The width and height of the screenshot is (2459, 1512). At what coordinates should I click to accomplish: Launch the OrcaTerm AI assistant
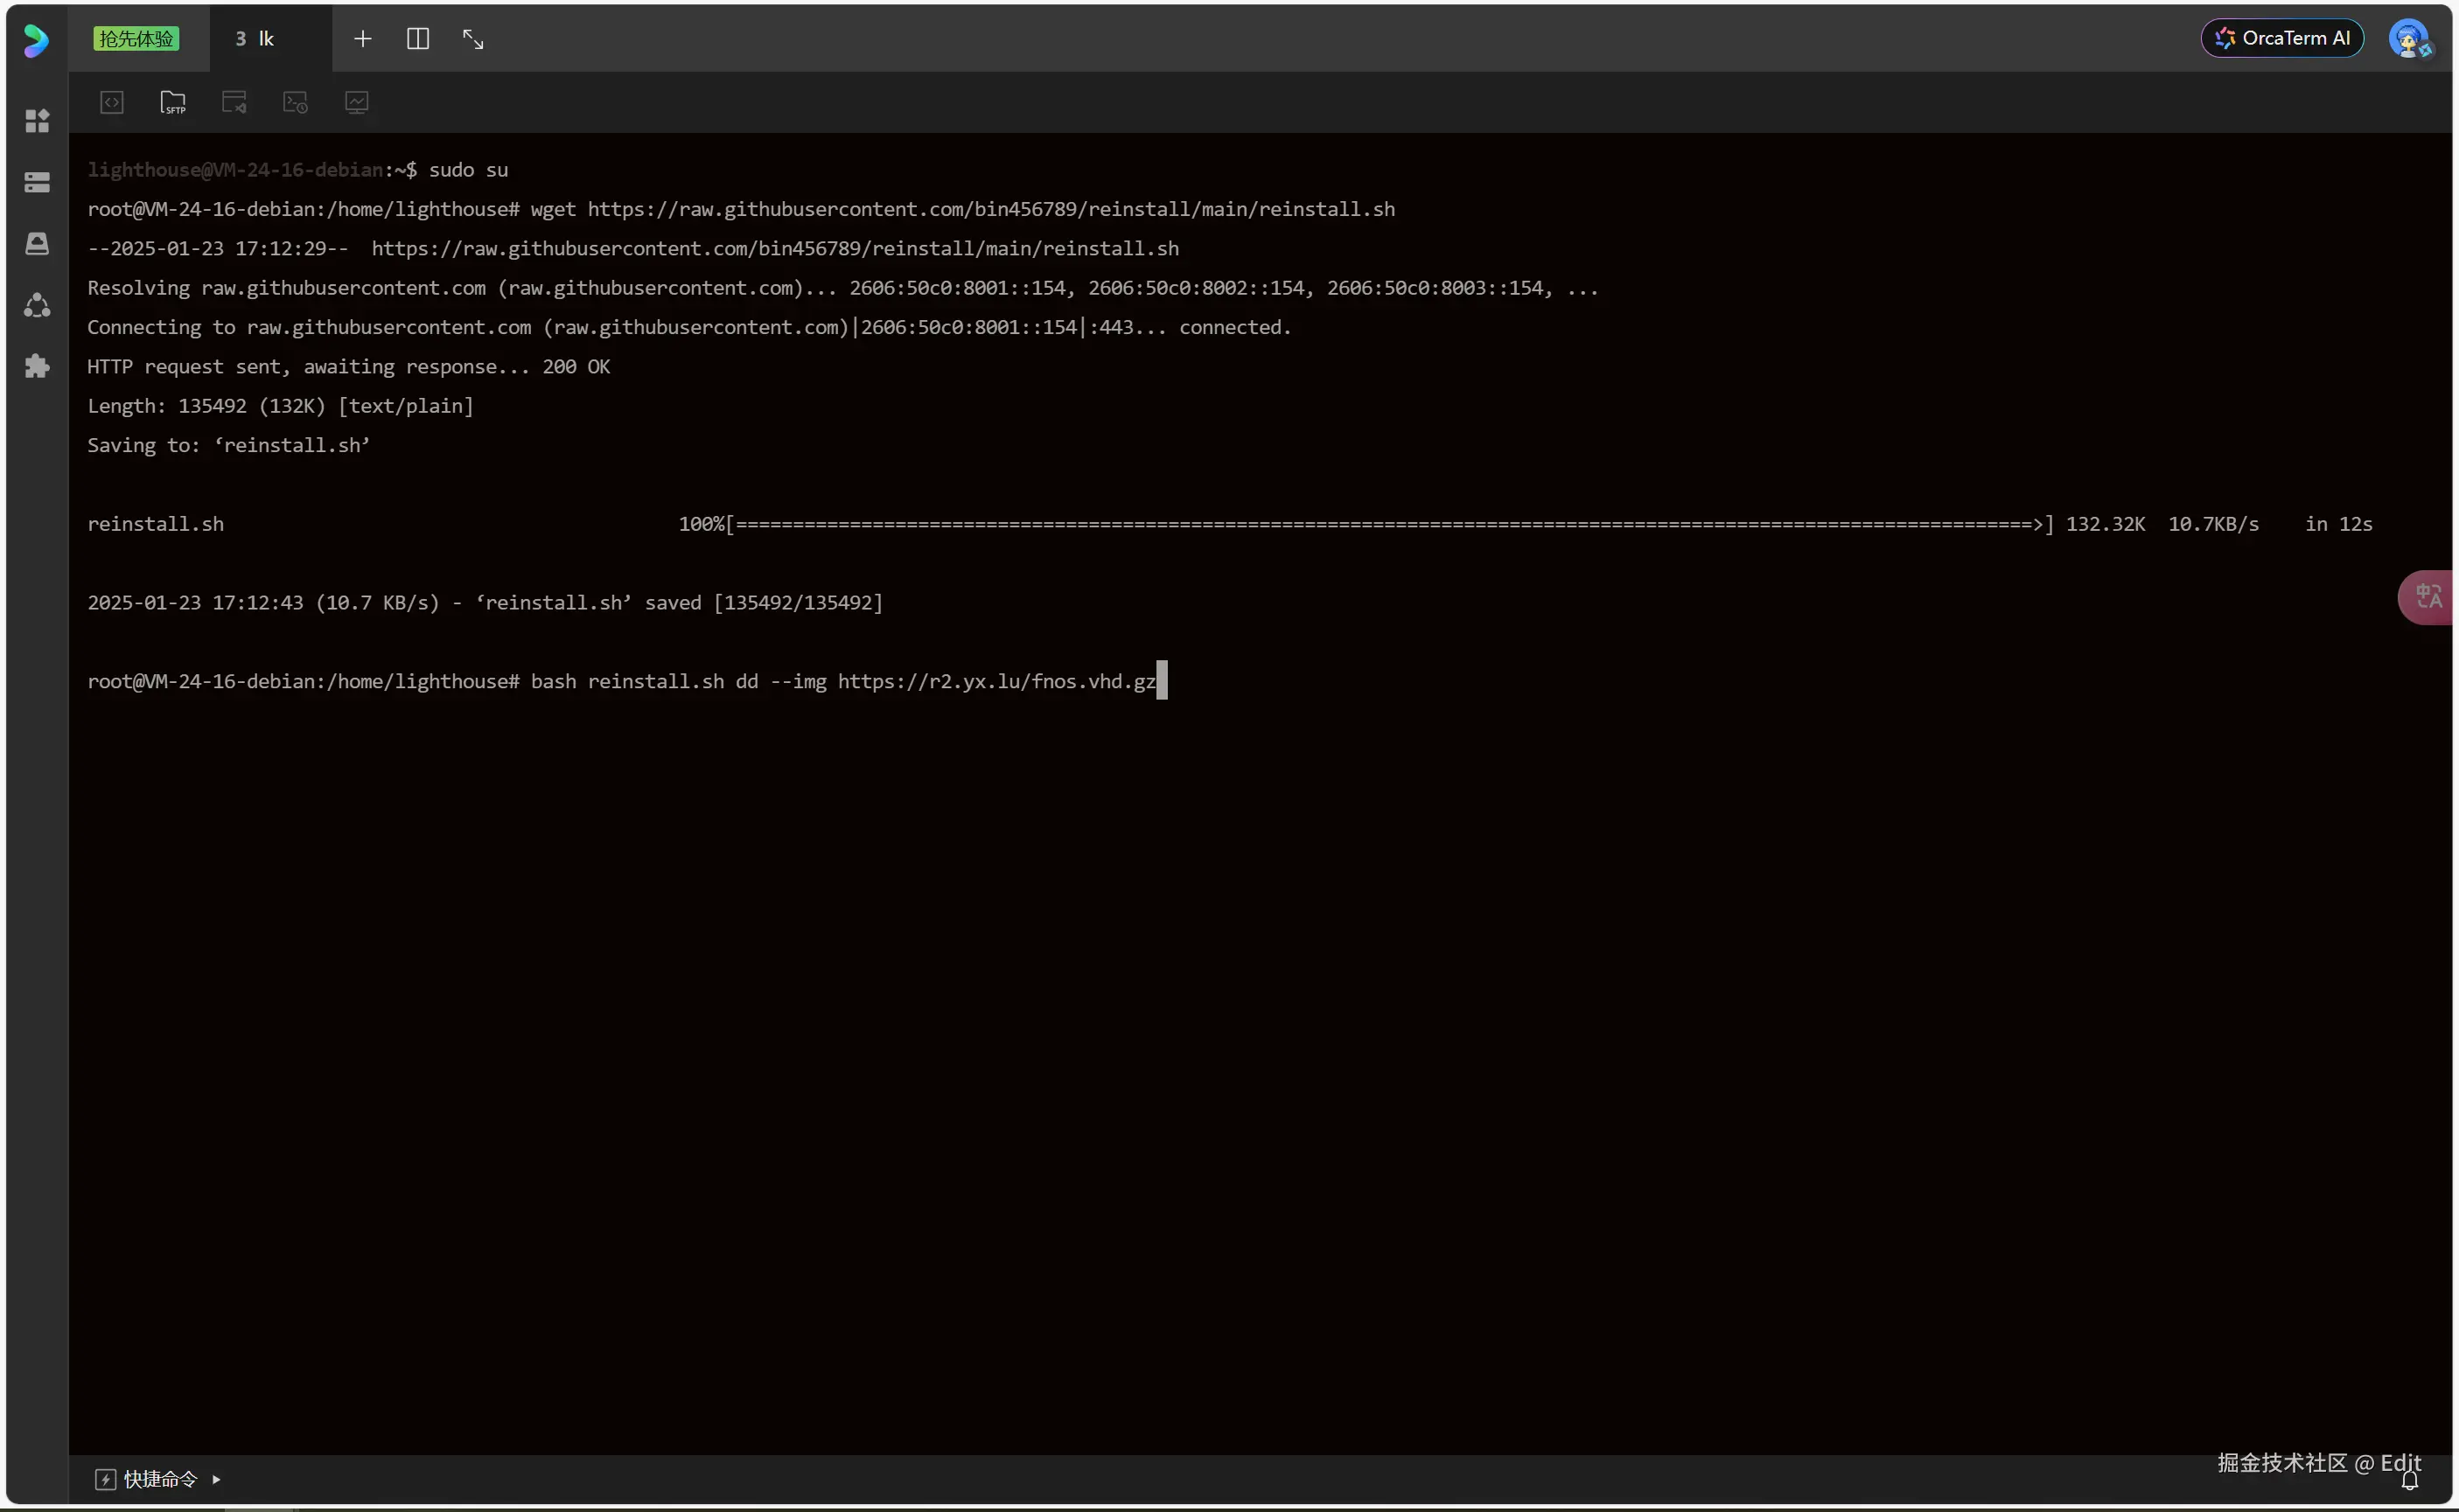tap(2282, 39)
